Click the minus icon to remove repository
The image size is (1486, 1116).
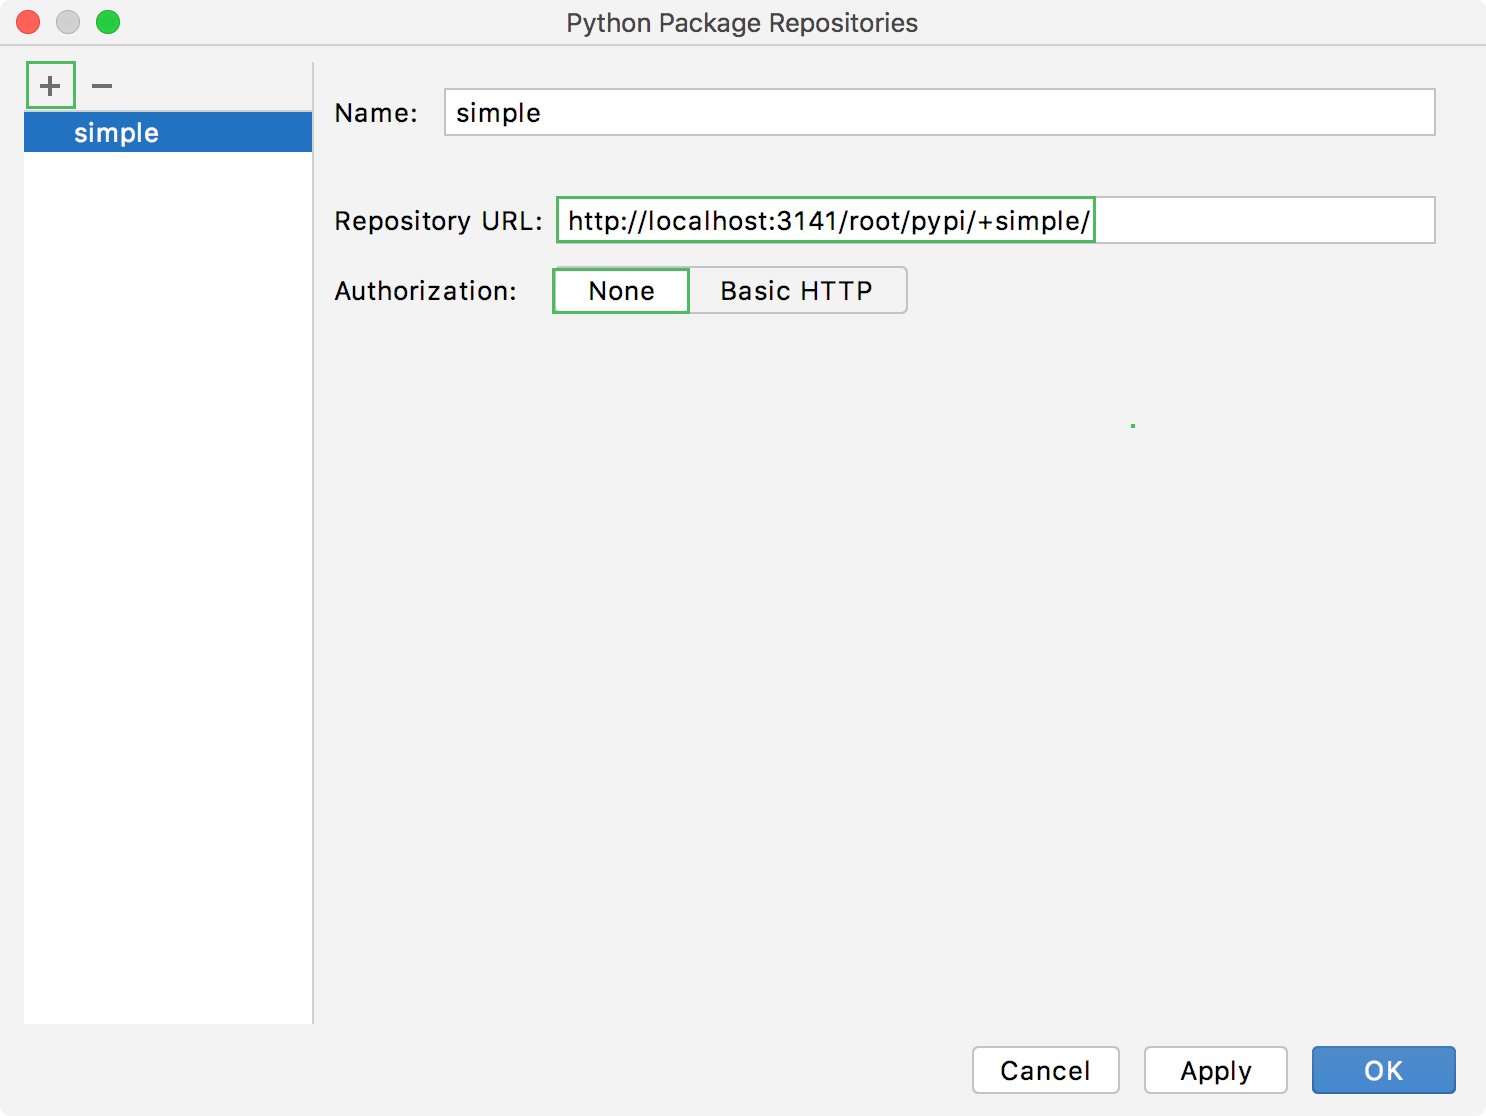[100, 85]
